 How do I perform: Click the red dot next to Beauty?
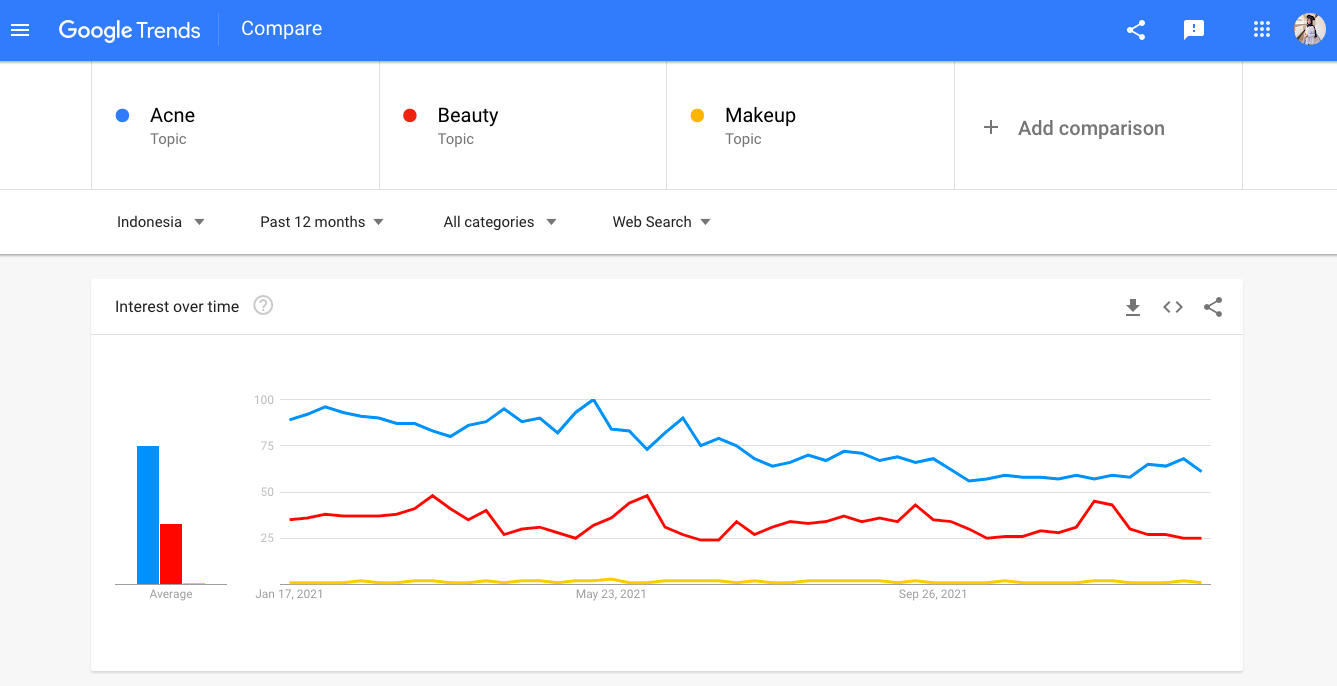click(x=409, y=115)
